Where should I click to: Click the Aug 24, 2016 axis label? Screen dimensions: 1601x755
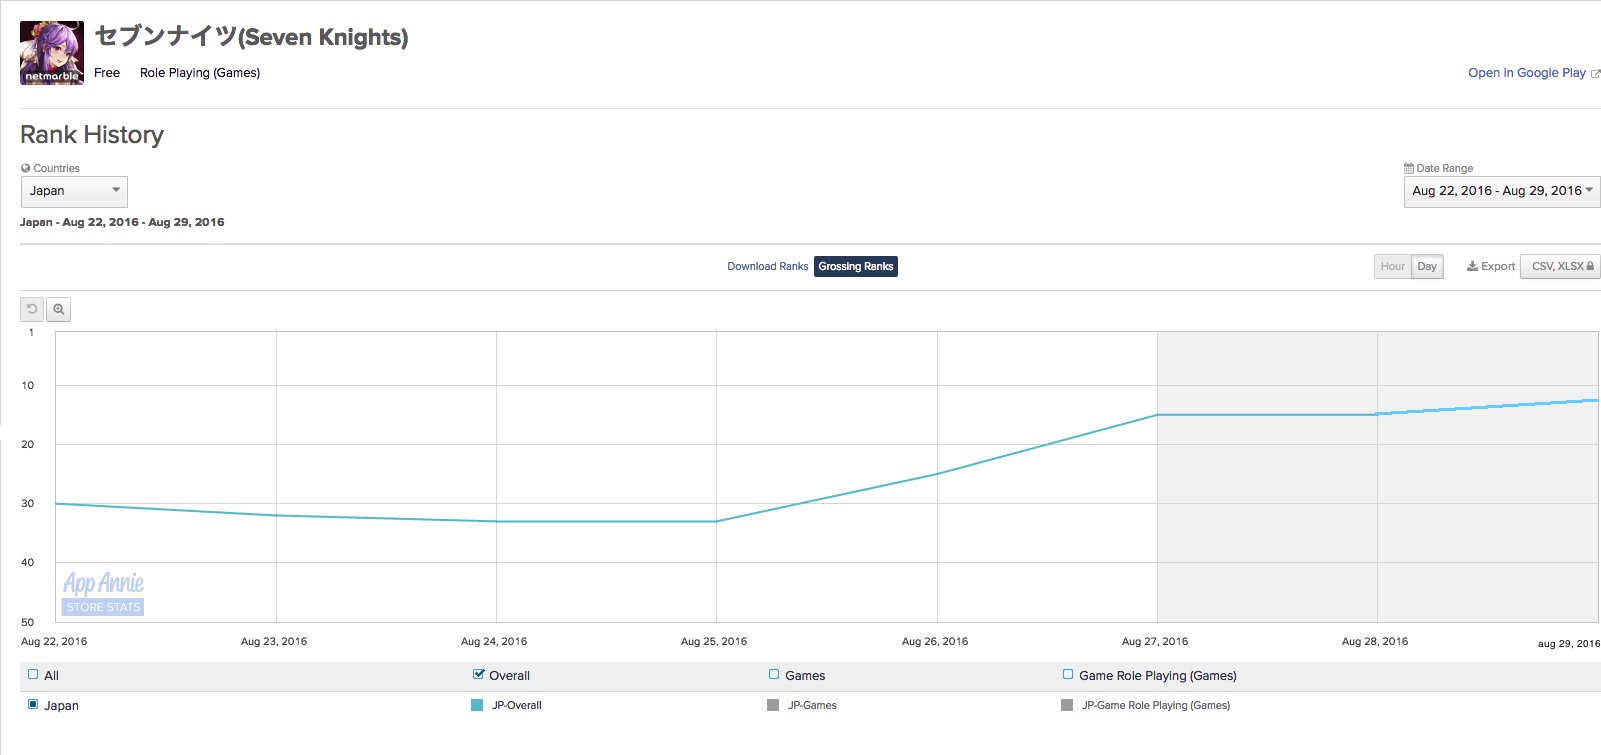494,641
